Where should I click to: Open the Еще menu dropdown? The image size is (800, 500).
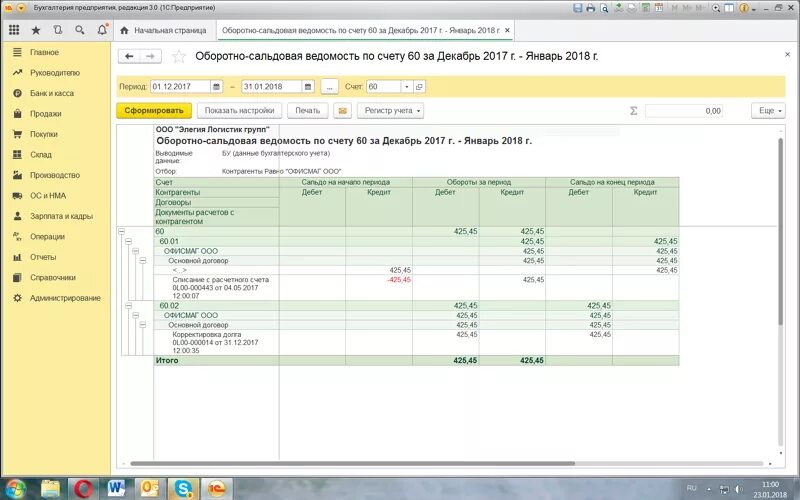click(768, 111)
